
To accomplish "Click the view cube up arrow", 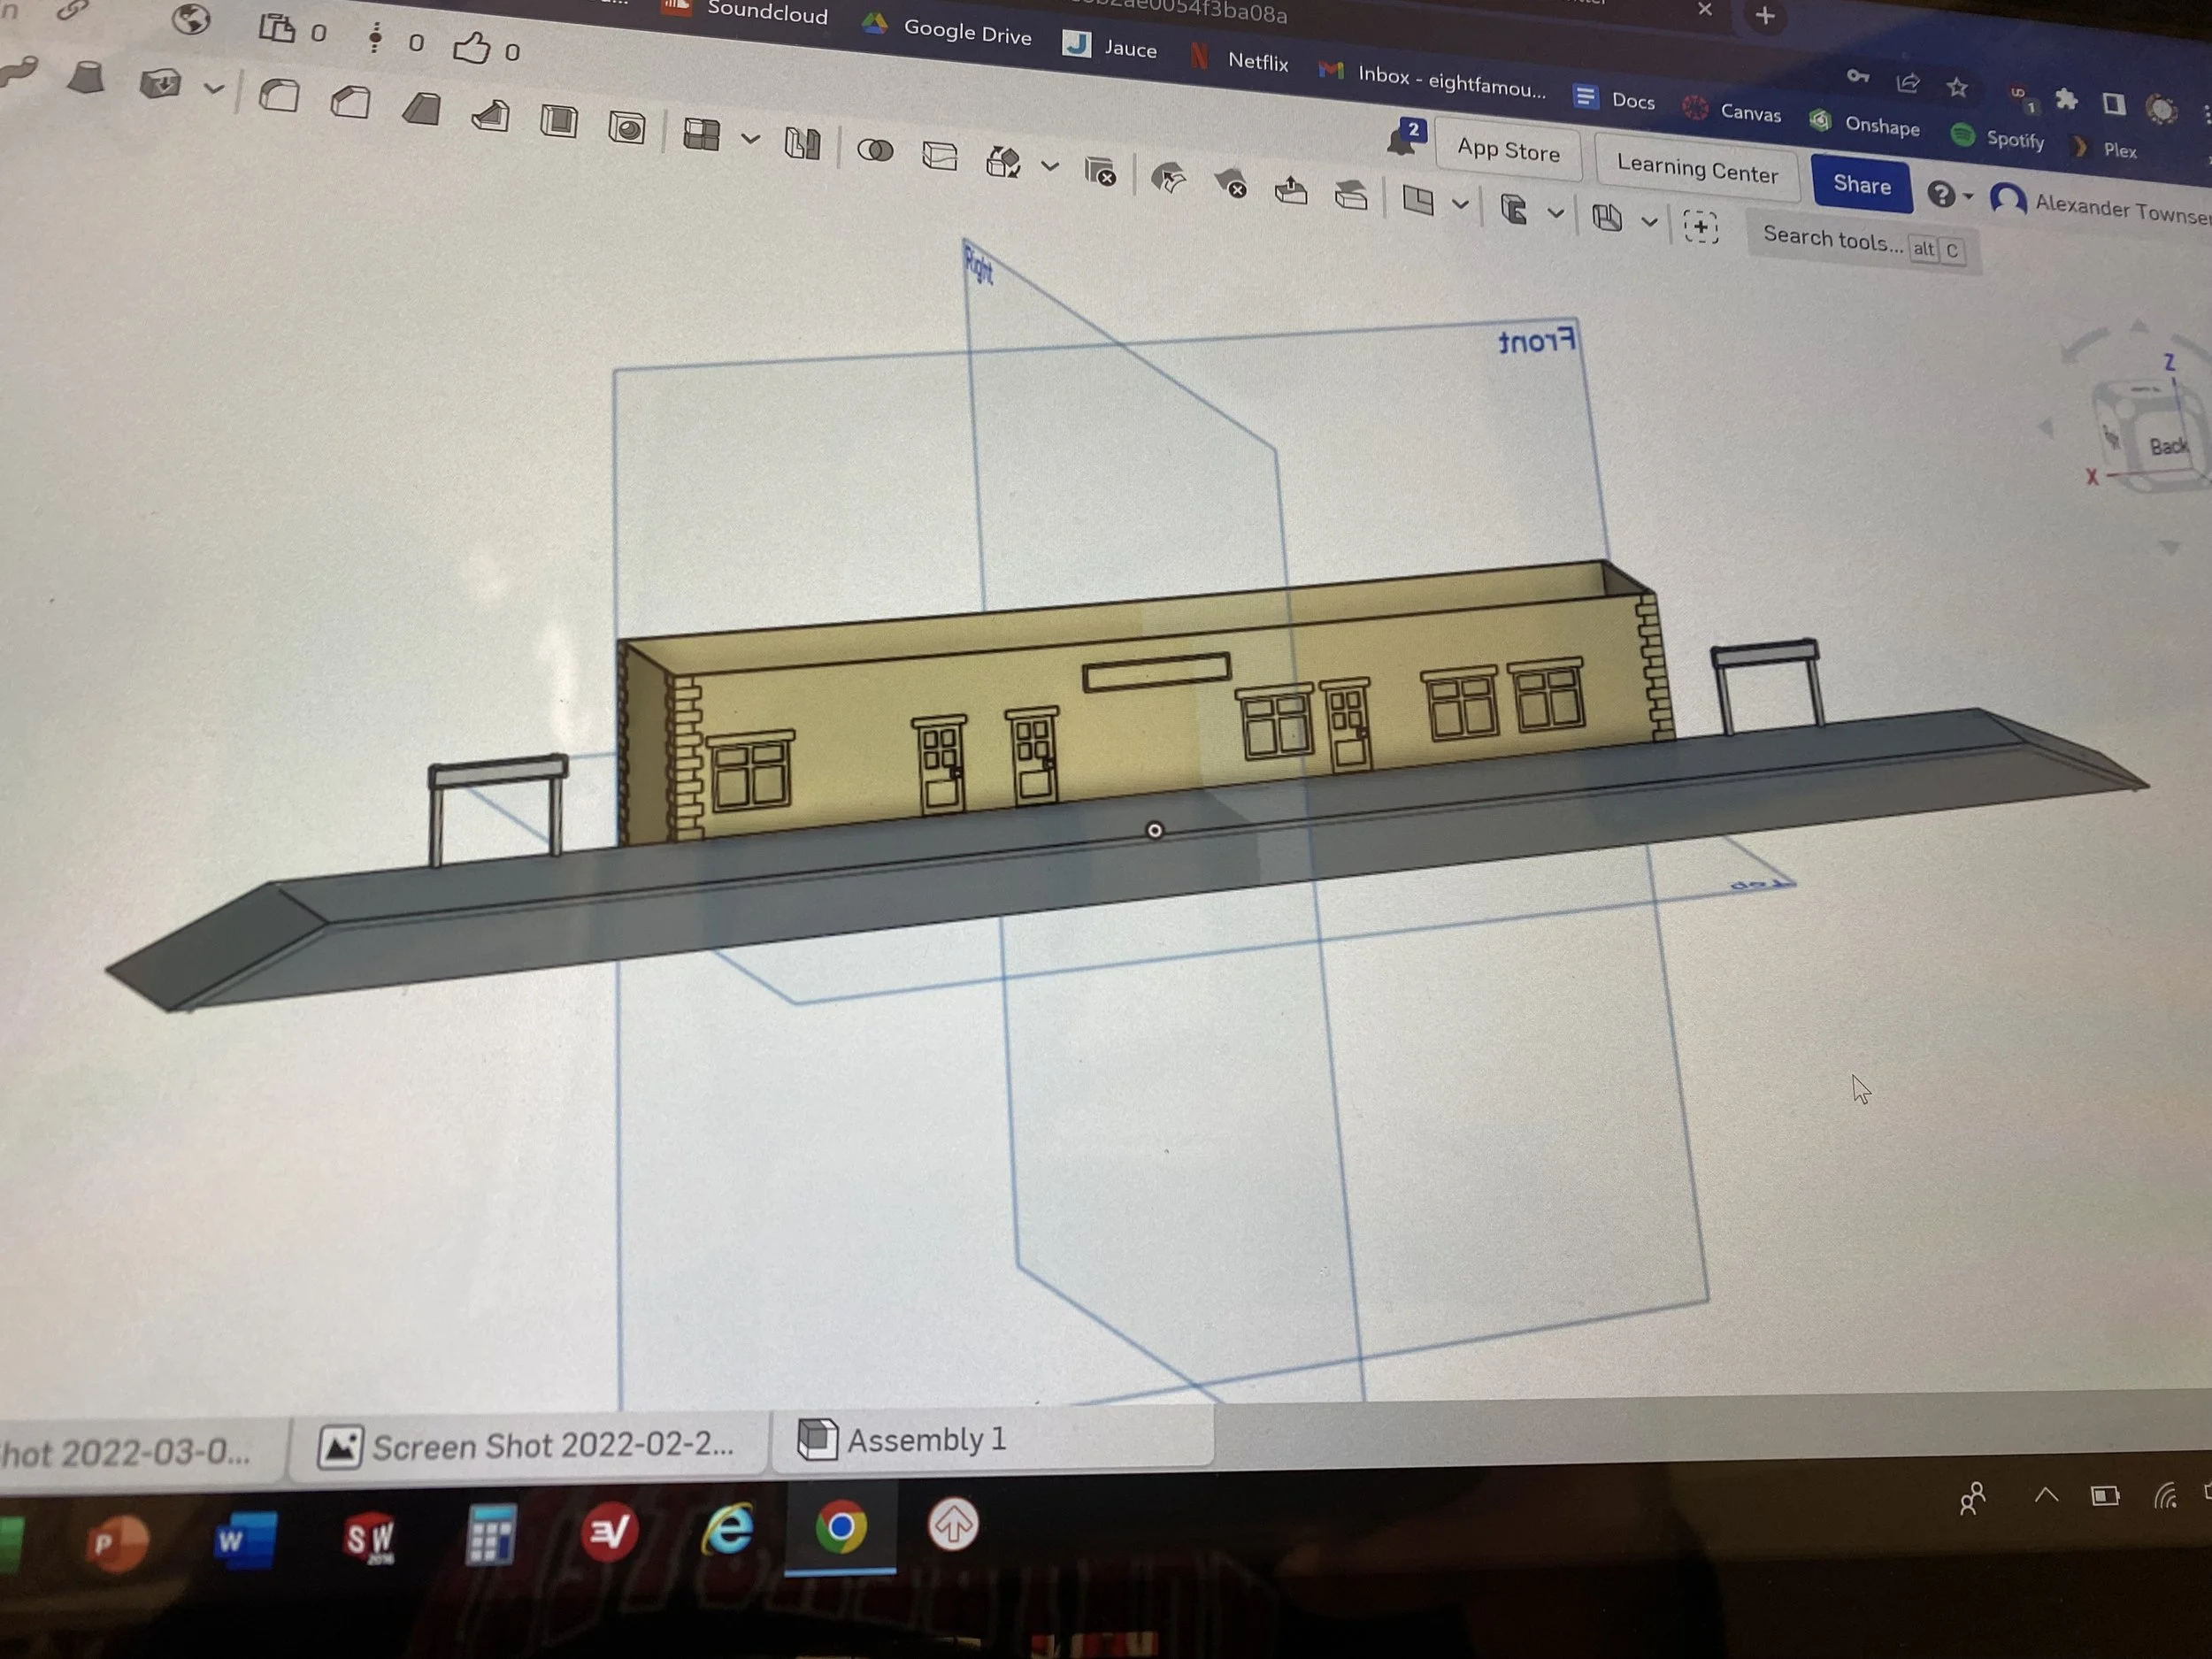I will pyautogui.click(x=2138, y=326).
